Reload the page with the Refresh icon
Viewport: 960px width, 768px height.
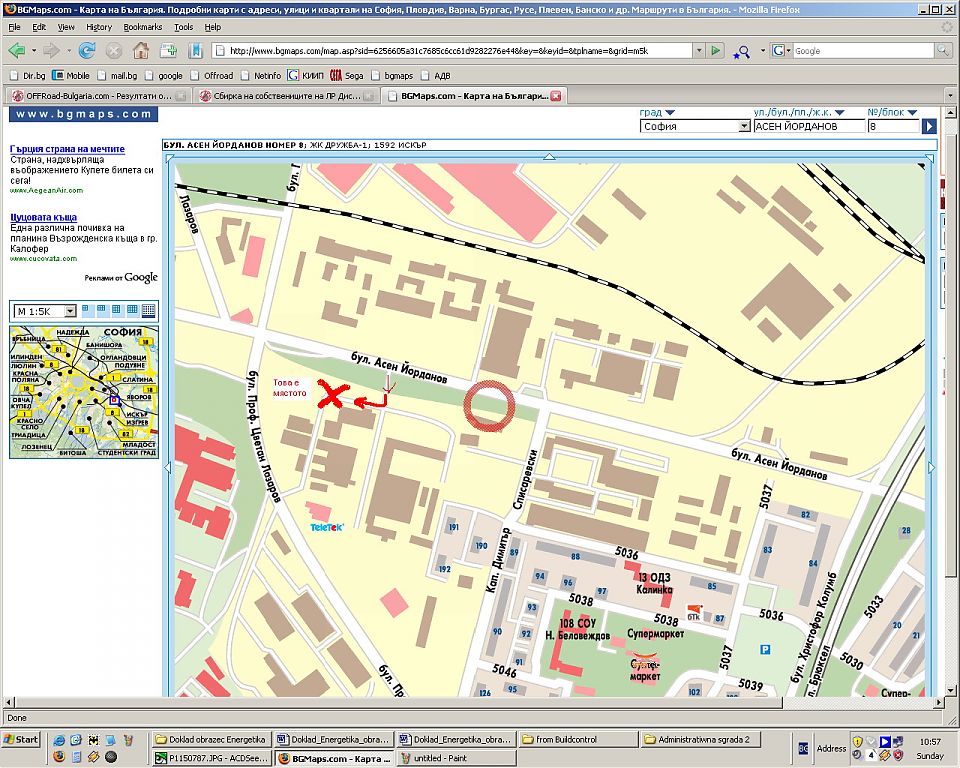pos(87,50)
